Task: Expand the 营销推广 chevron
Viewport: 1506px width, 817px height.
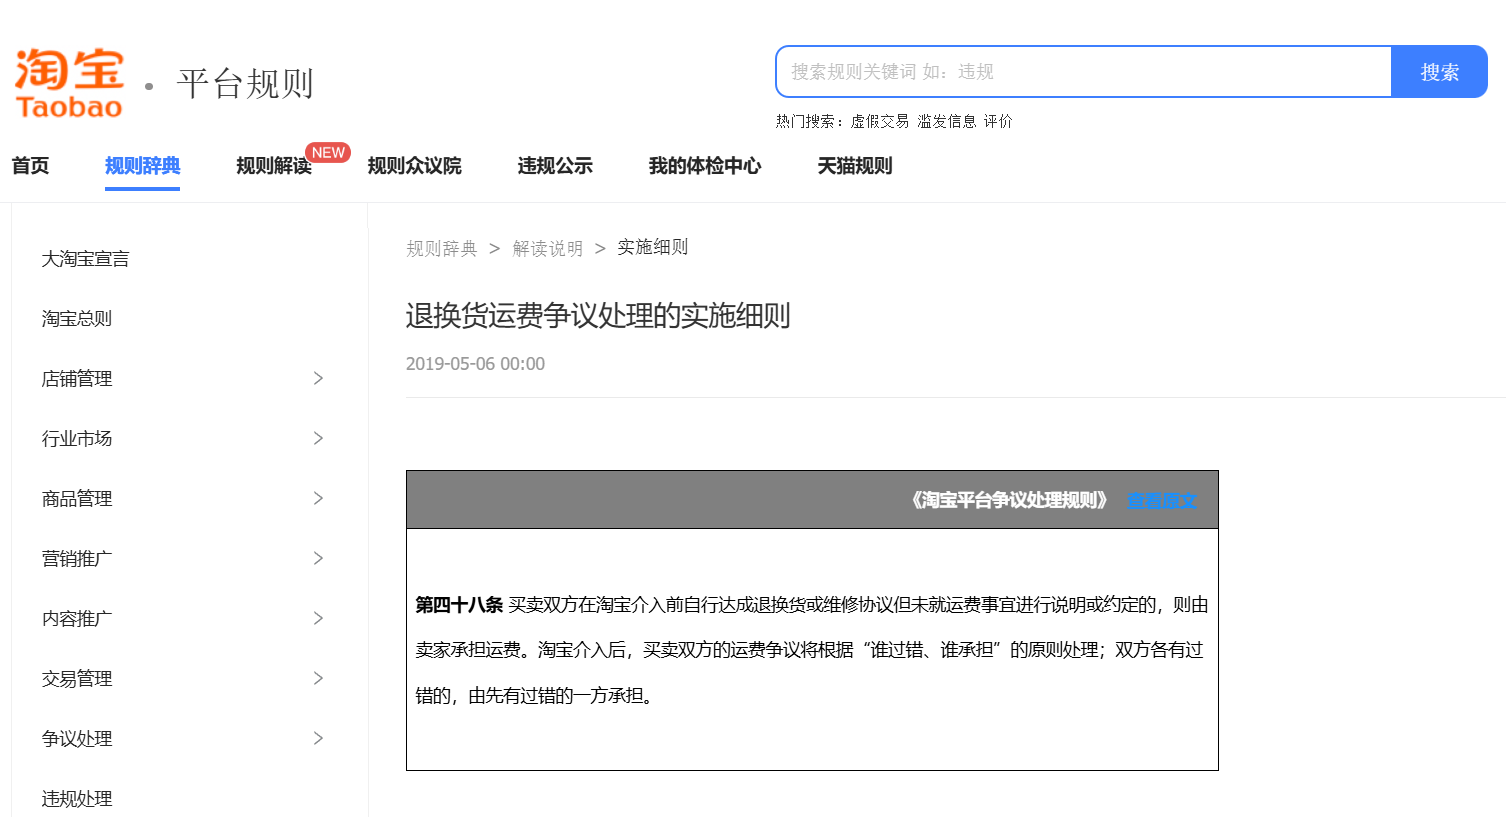Action: pyautogui.click(x=318, y=558)
